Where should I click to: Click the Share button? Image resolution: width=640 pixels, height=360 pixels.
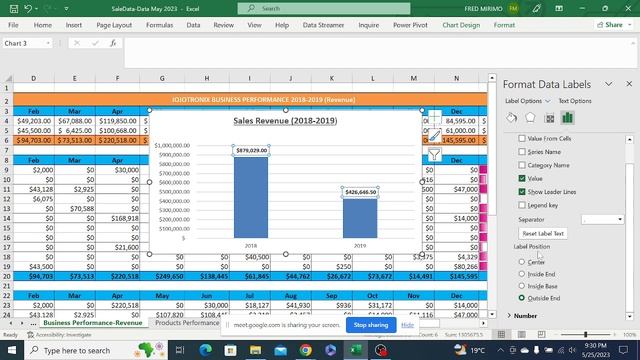pyautogui.click(x=610, y=25)
